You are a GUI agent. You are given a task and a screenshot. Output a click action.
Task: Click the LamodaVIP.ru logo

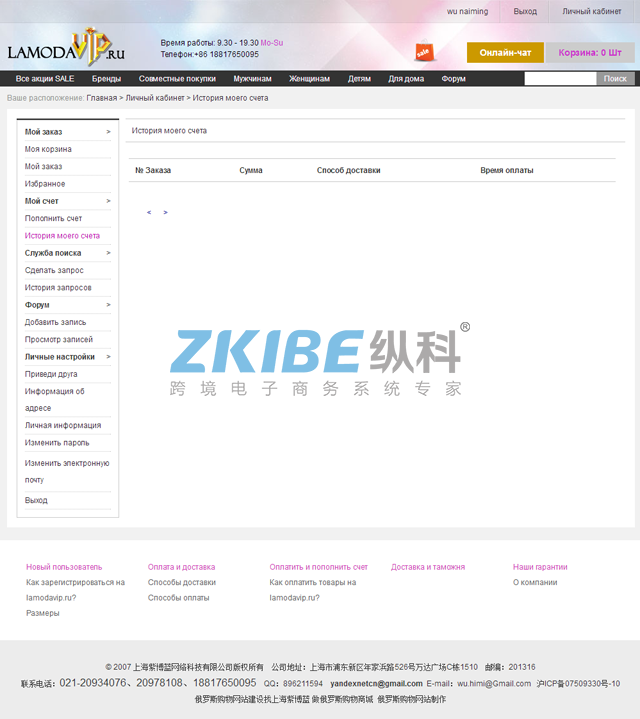tap(66, 48)
